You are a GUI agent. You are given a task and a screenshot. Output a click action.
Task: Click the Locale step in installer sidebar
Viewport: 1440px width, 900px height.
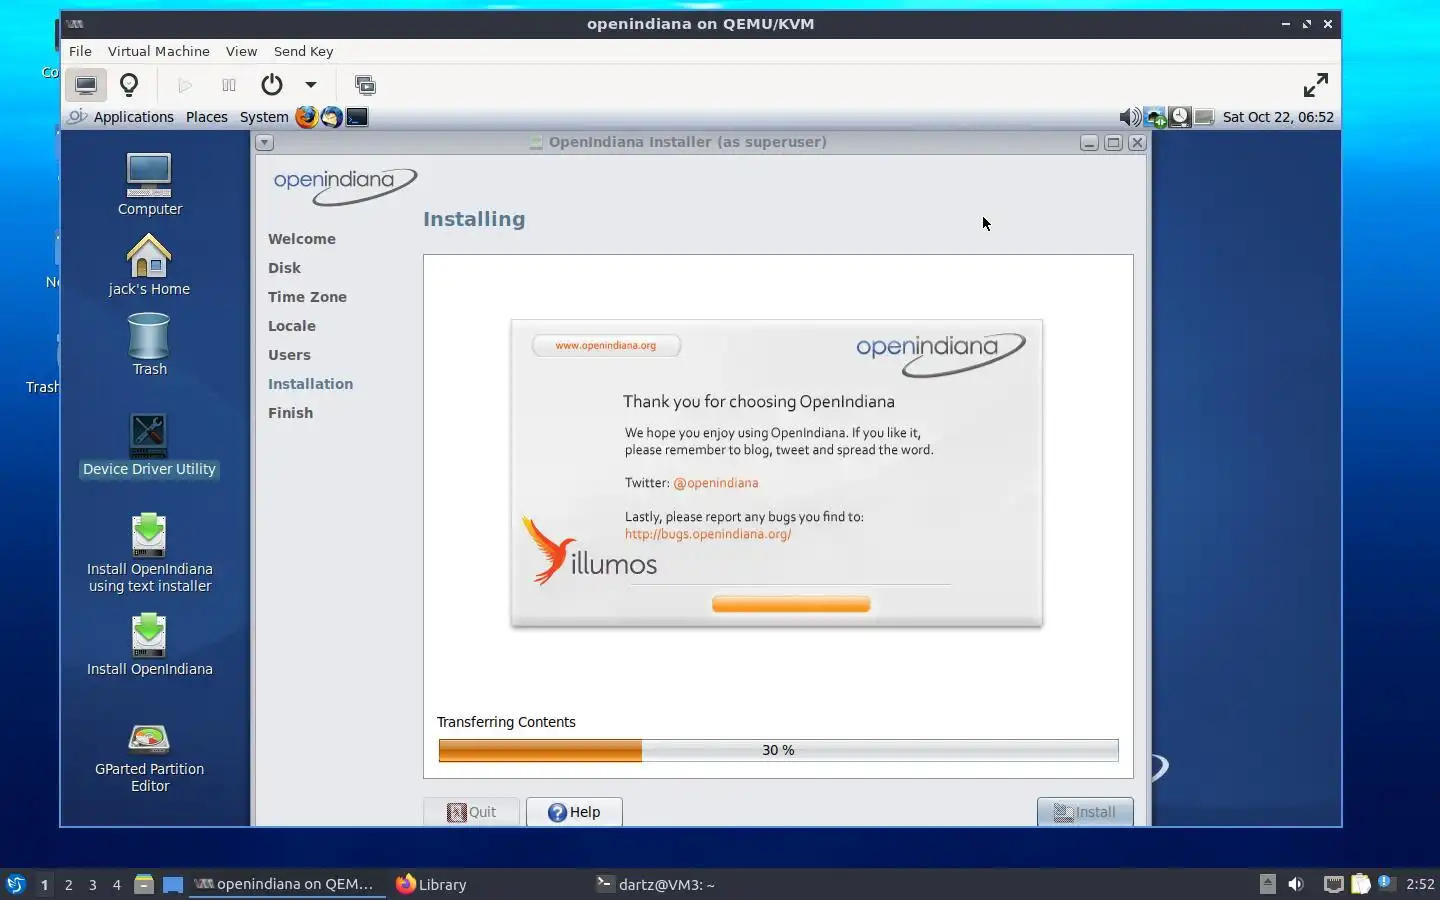tap(291, 326)
